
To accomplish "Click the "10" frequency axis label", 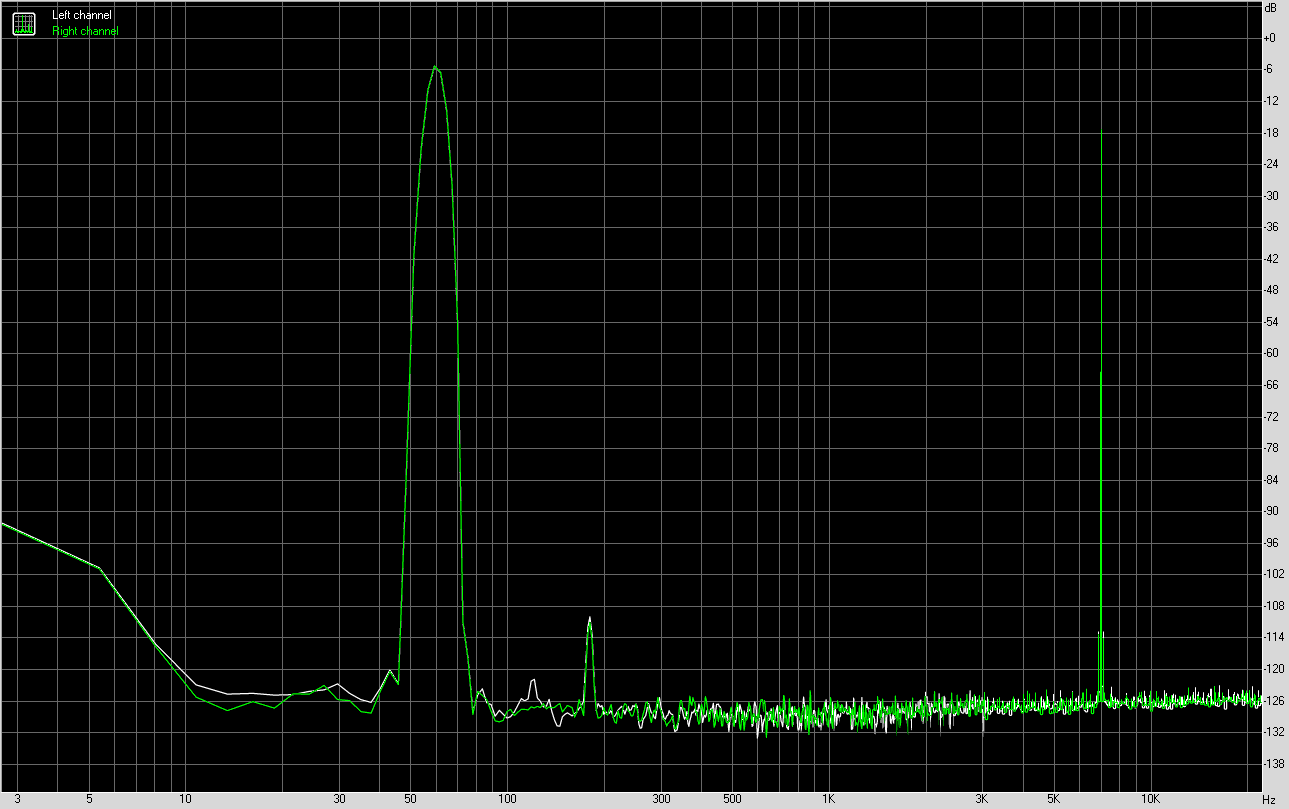I will [185, 800].
